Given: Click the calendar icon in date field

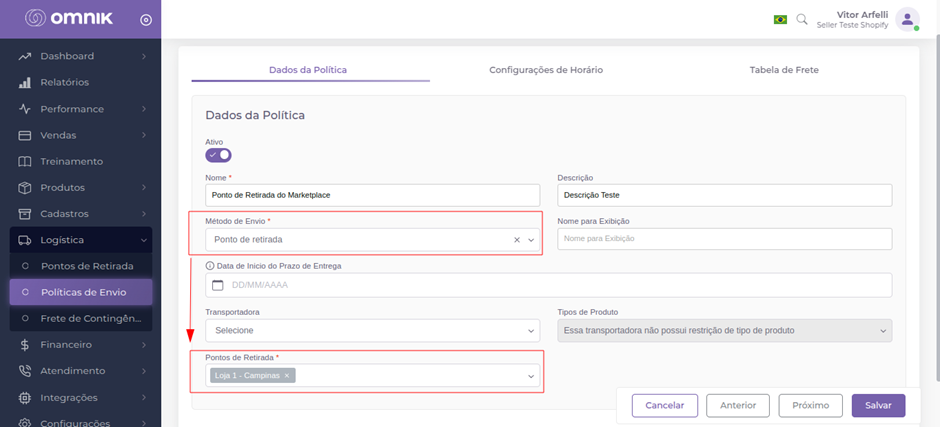Looking at the screenshot, I should coord(218,285).
